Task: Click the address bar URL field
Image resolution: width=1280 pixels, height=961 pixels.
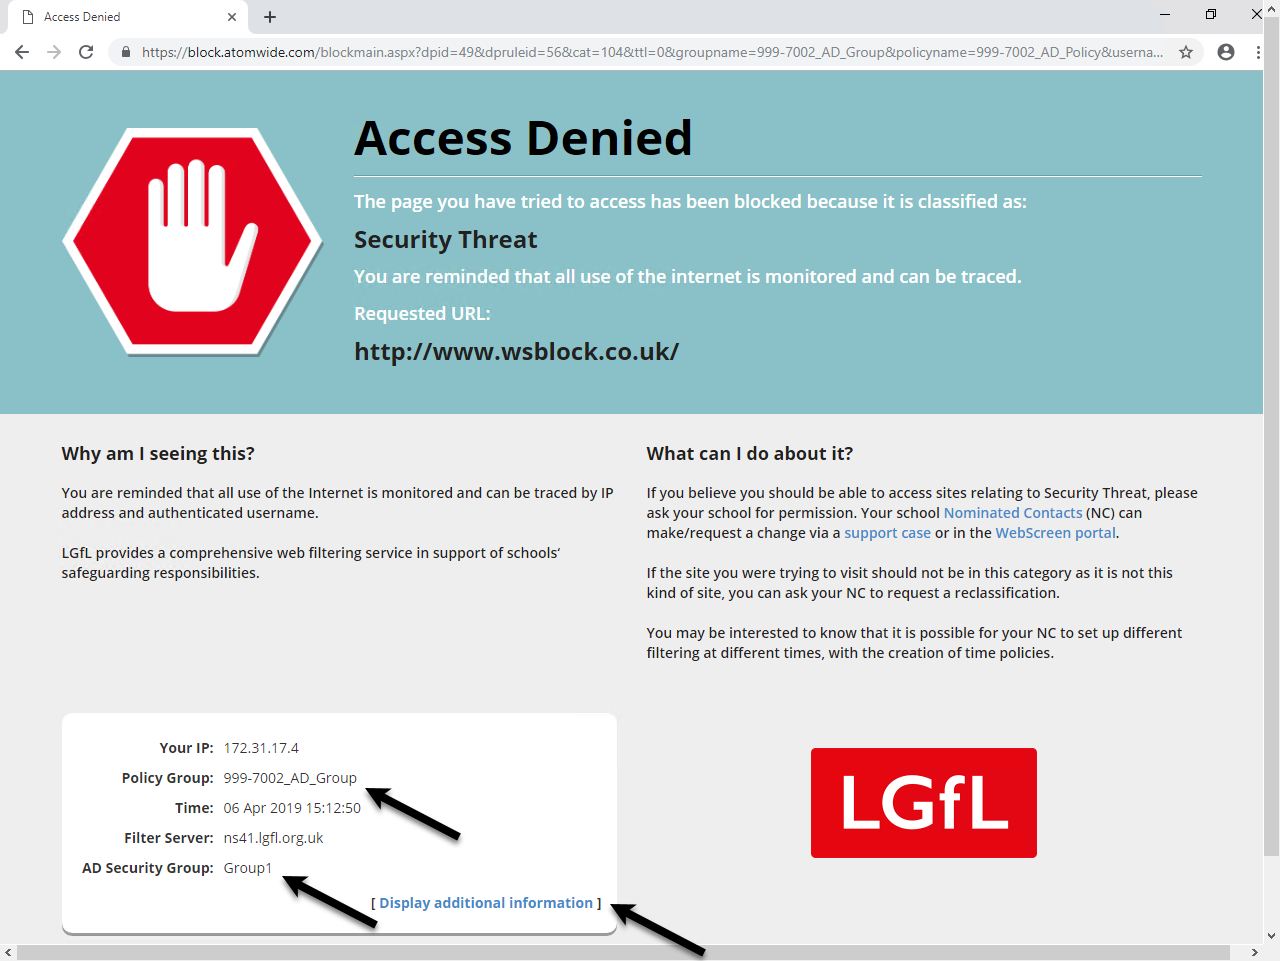Action: tap(652, 52)
